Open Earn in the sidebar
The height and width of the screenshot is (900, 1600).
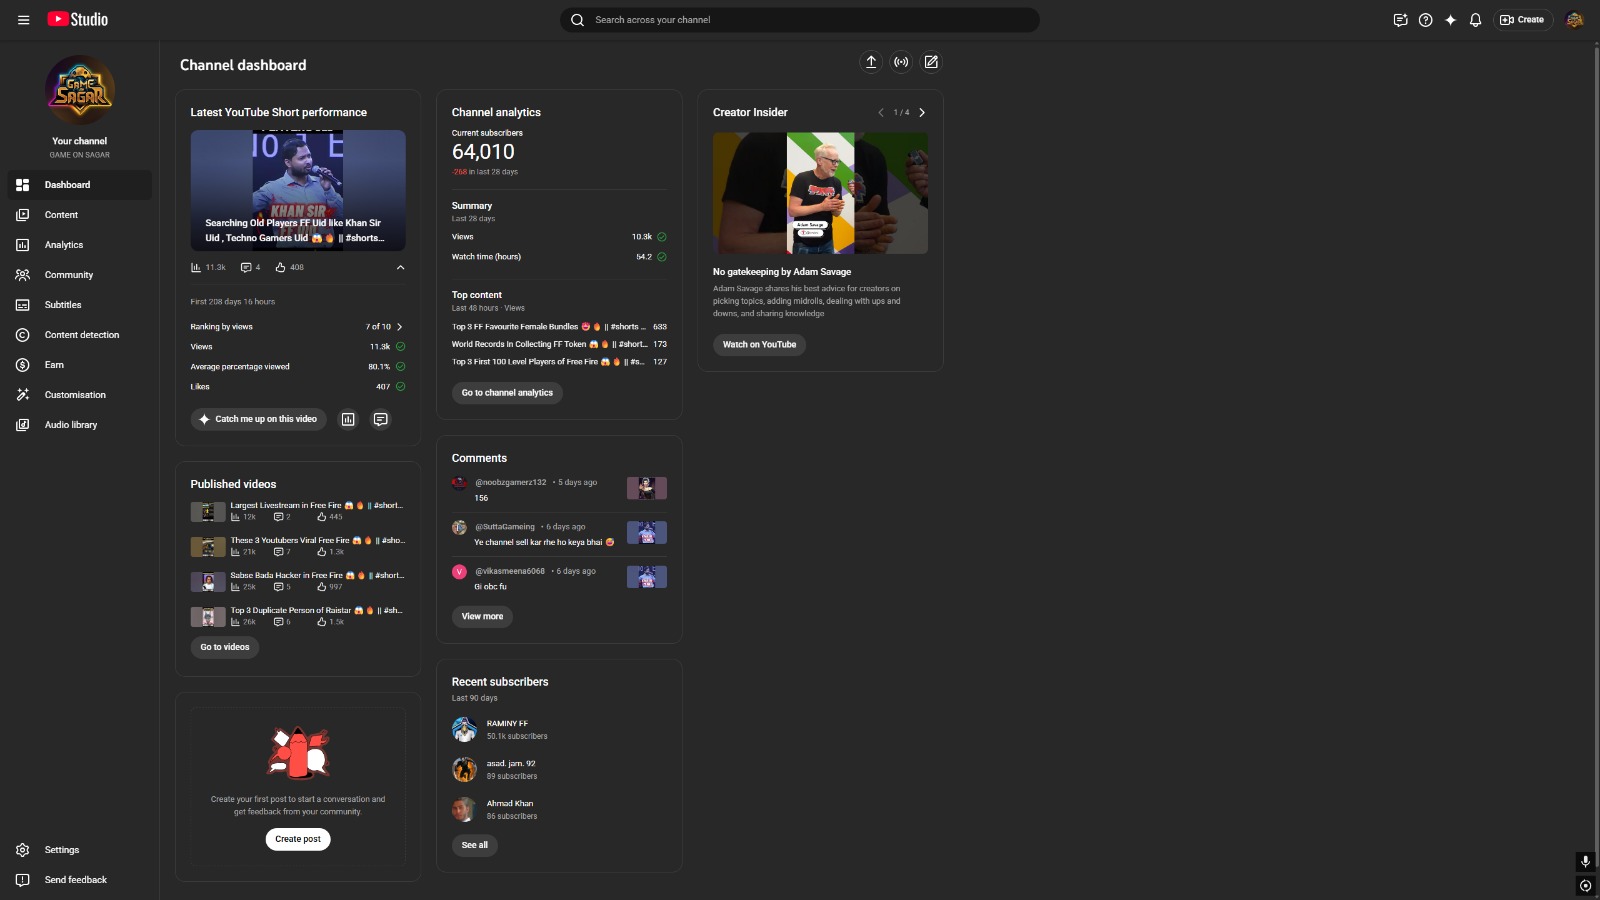[80, 365]
